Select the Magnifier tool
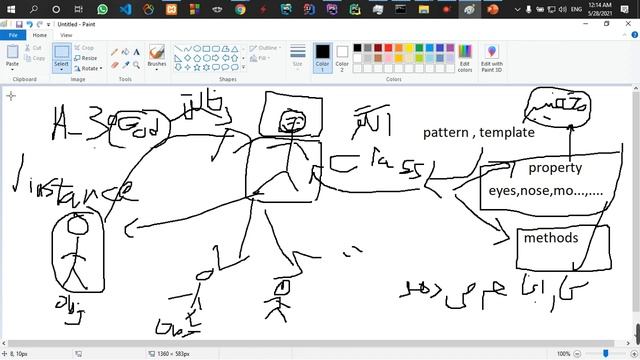Screen dimensions: 640x360 point(136,65)
